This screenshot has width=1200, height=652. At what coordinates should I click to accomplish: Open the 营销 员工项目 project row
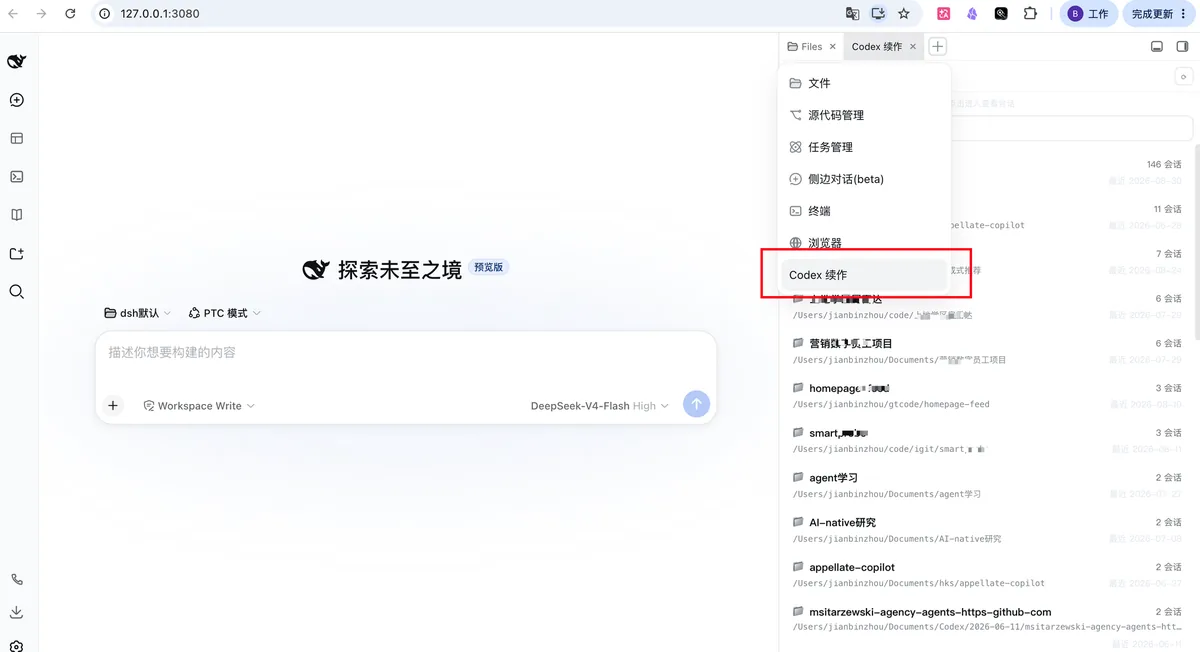pos(987,351)
